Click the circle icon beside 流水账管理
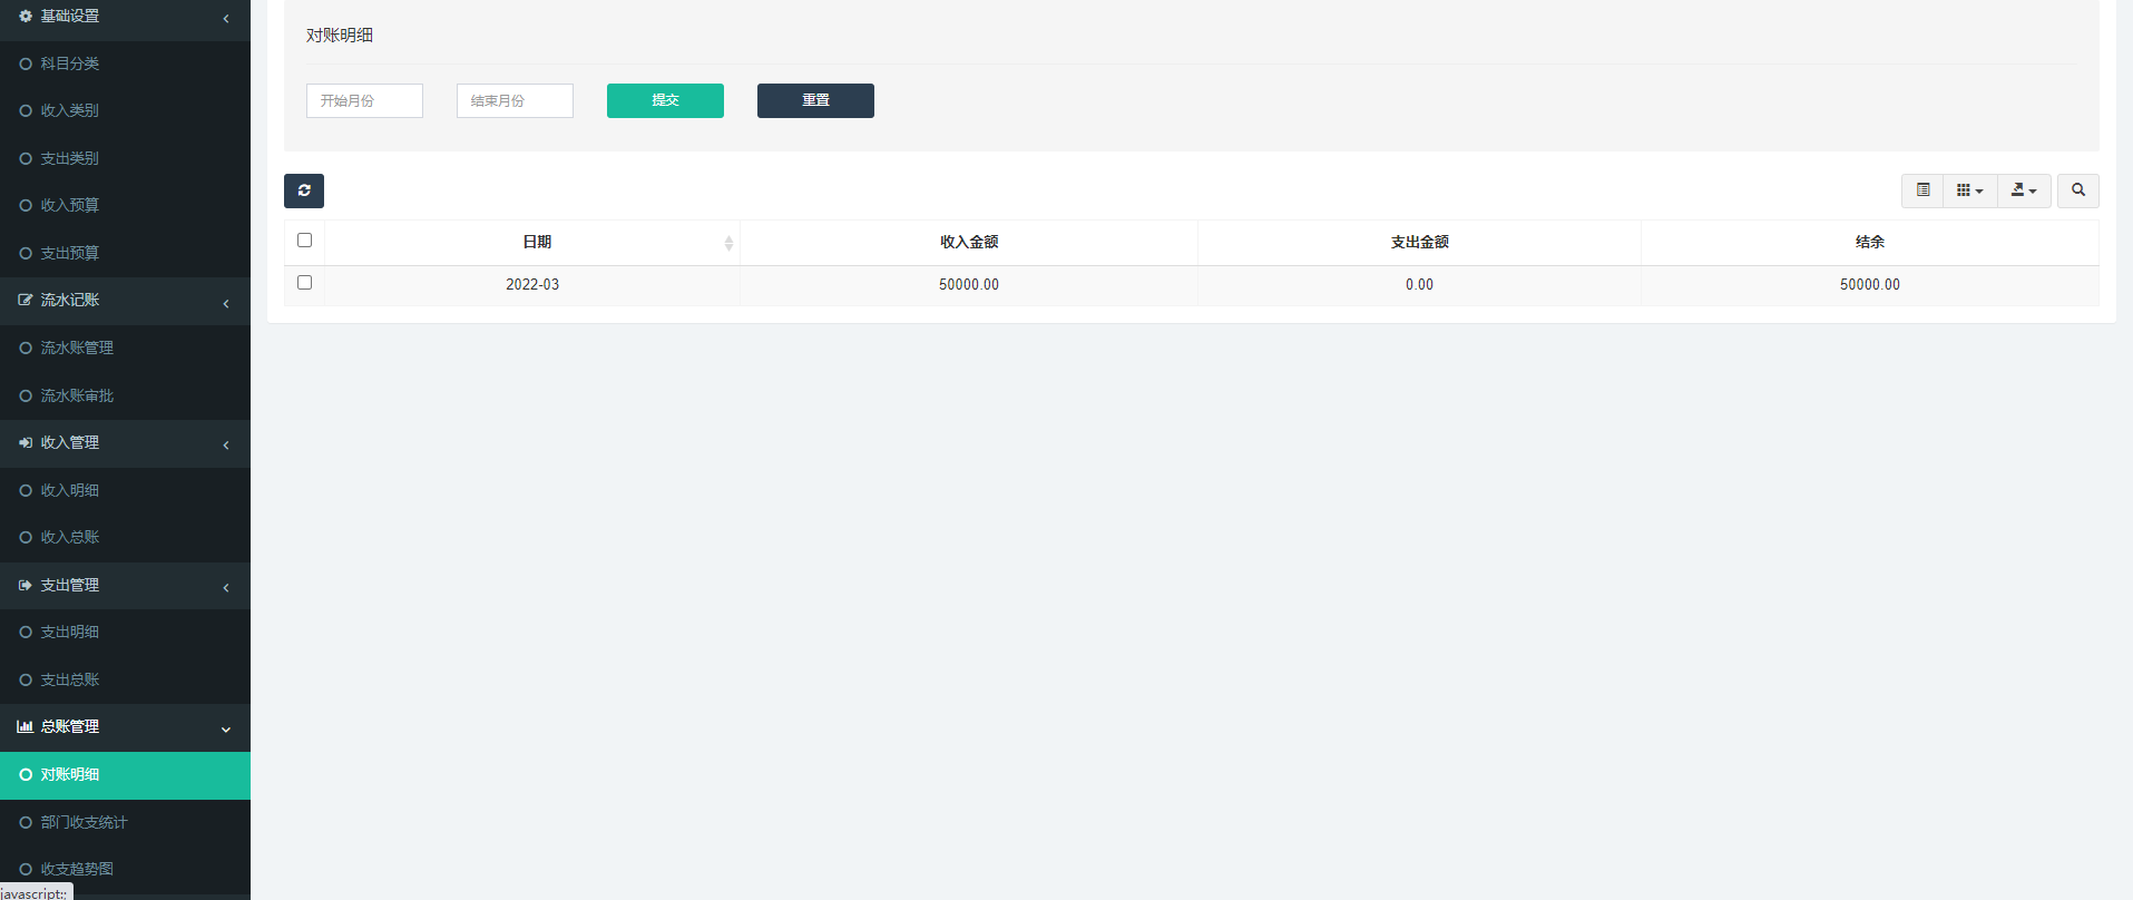This screenshot has width=2133, height=900. [x=26, y=348]
